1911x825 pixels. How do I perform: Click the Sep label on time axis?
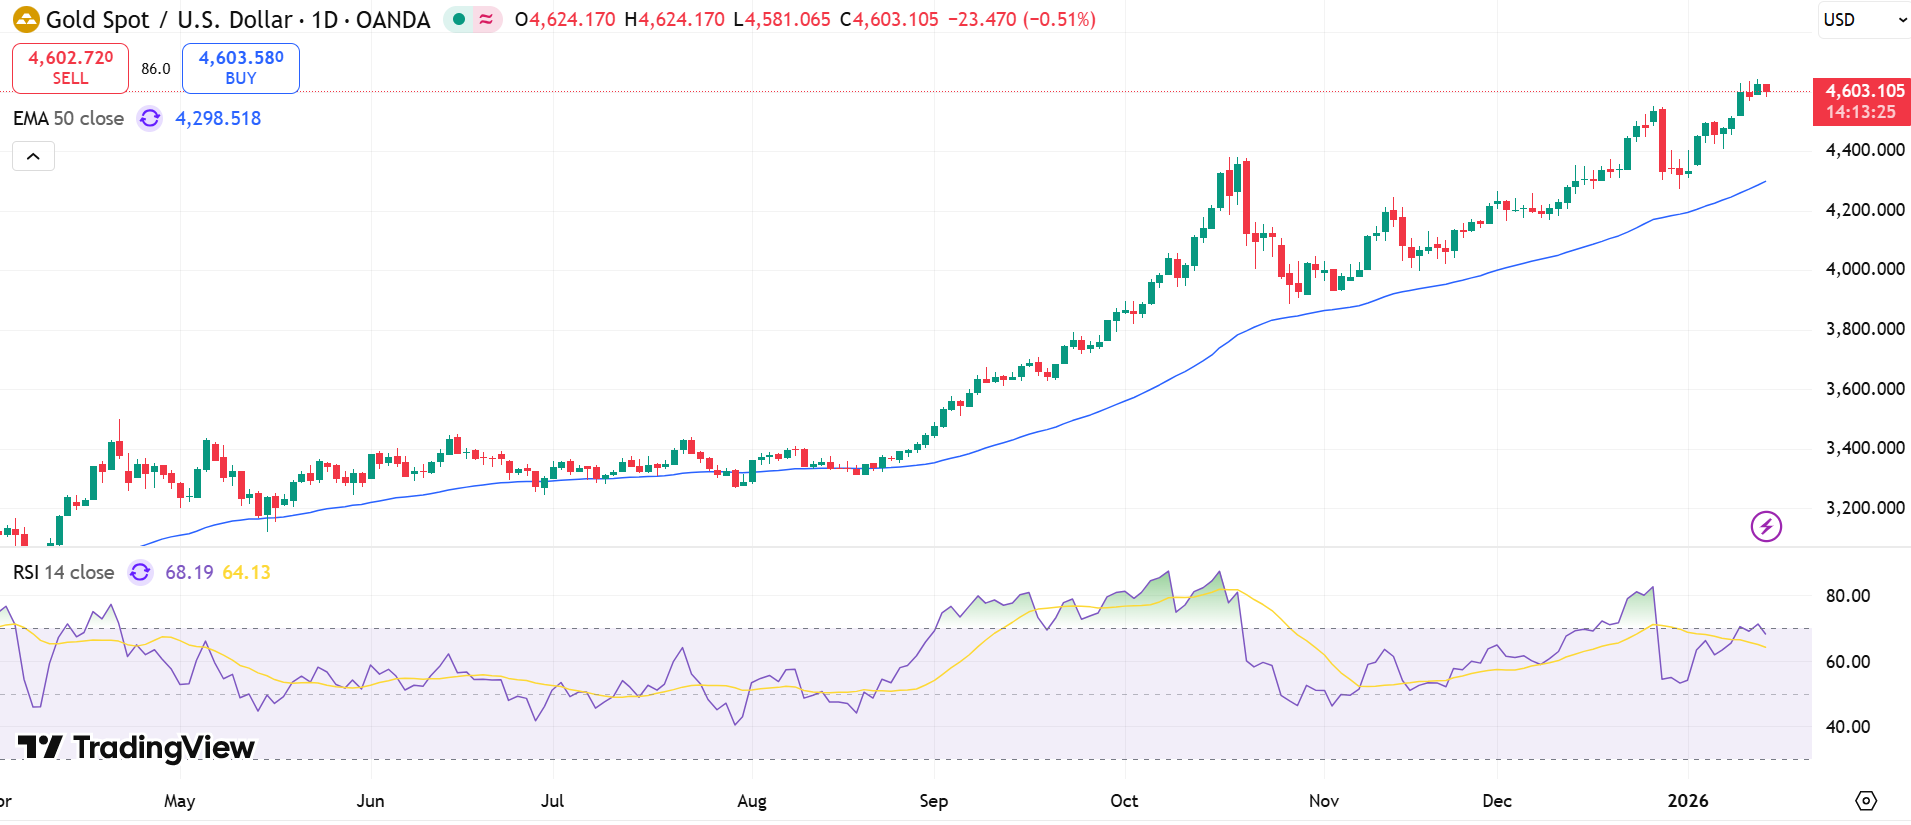[x=934, y=801]
